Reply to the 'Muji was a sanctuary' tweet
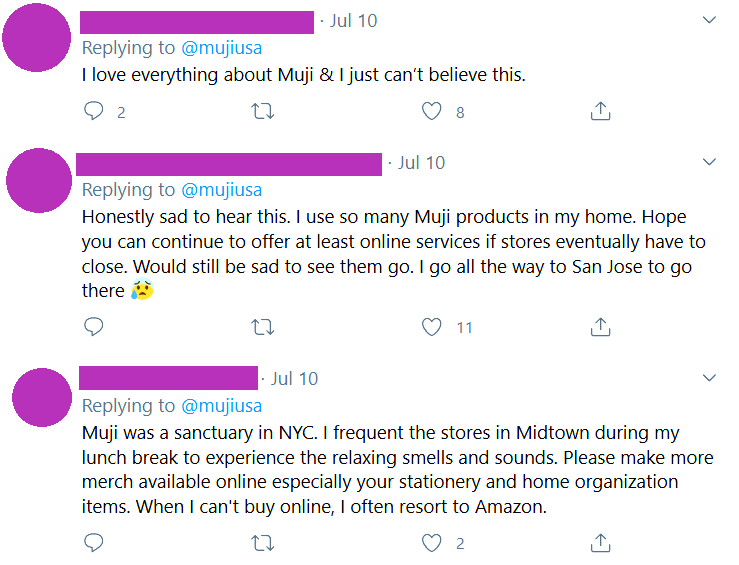The height and width of the screenshot is (565, 739). (94, 543)
